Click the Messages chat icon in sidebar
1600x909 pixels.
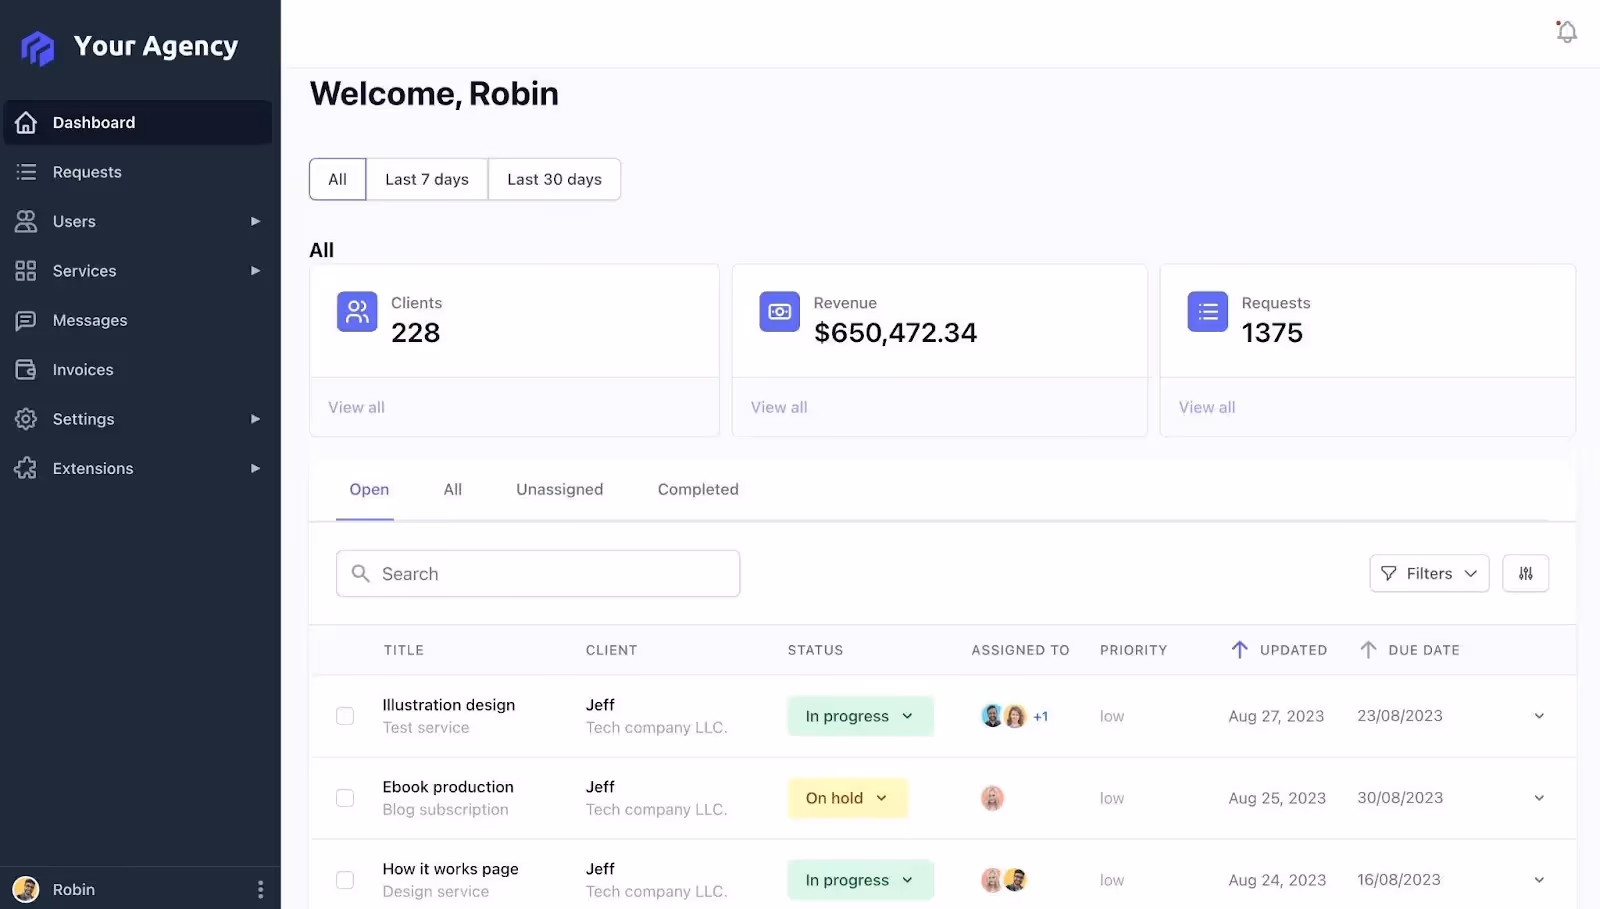[26, 320]
